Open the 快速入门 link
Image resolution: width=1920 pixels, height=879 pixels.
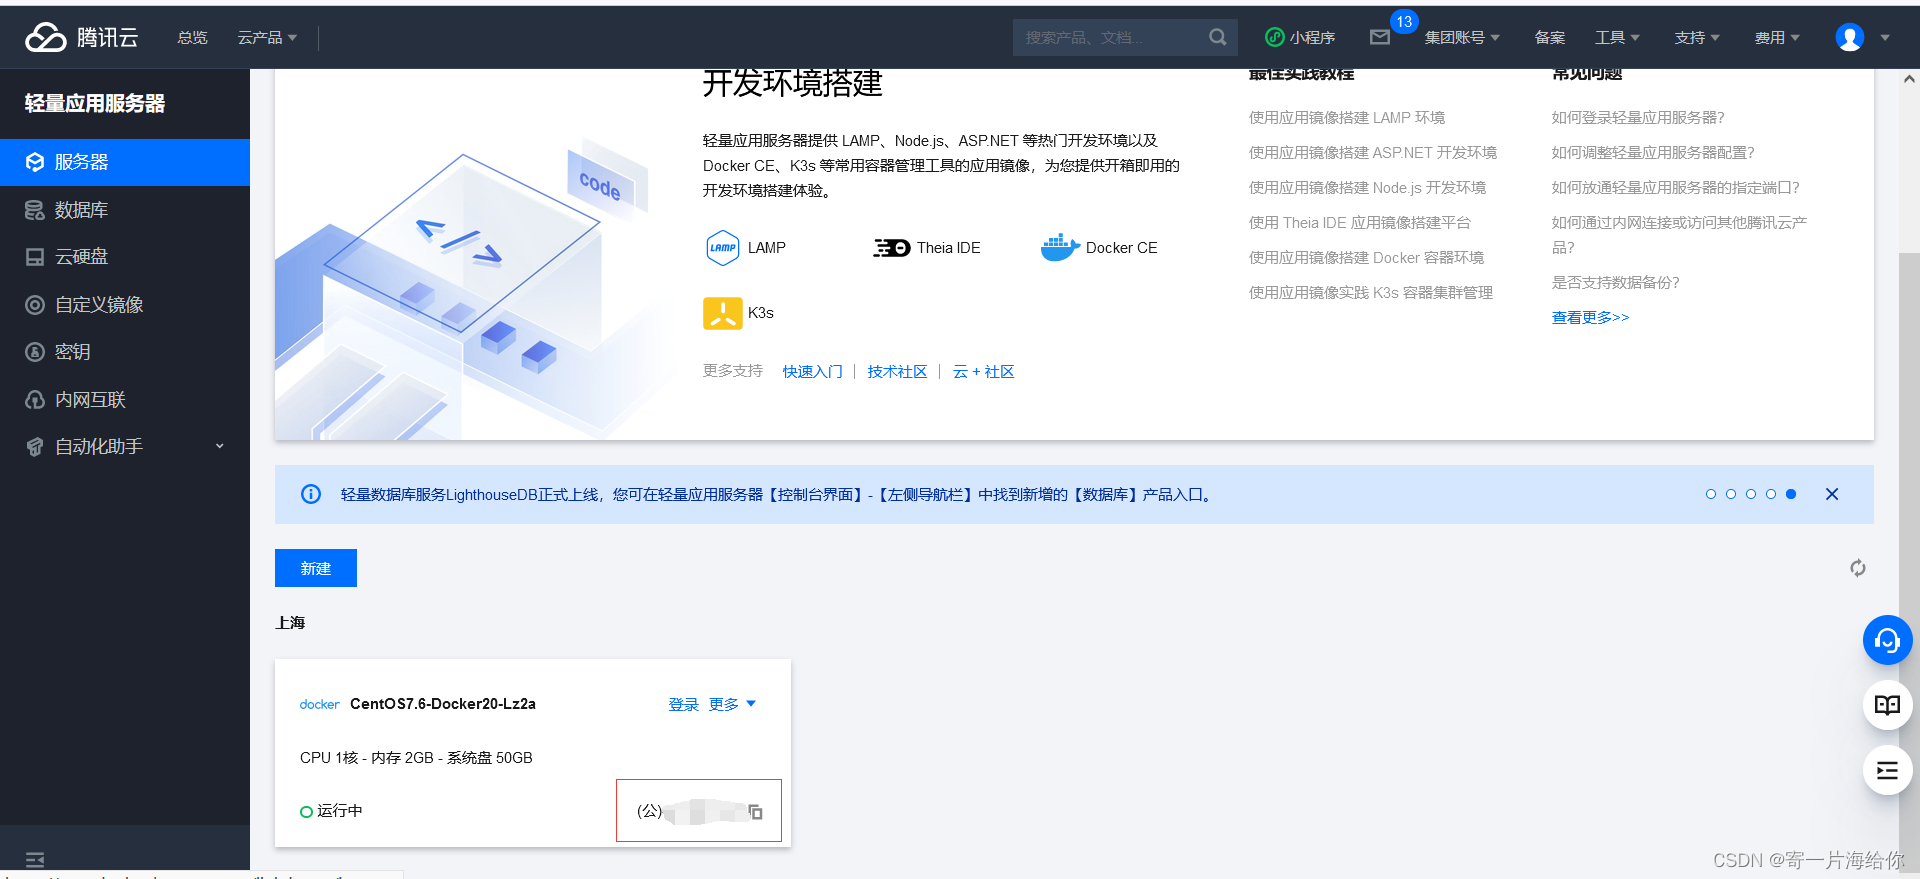(x=812, y=372)
